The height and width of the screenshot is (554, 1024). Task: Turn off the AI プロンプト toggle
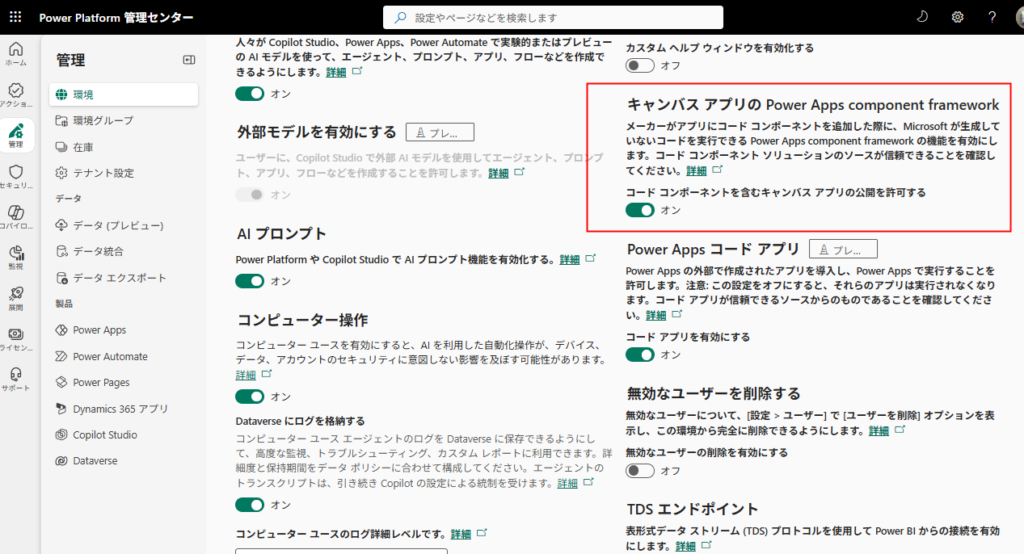(249, 281)
